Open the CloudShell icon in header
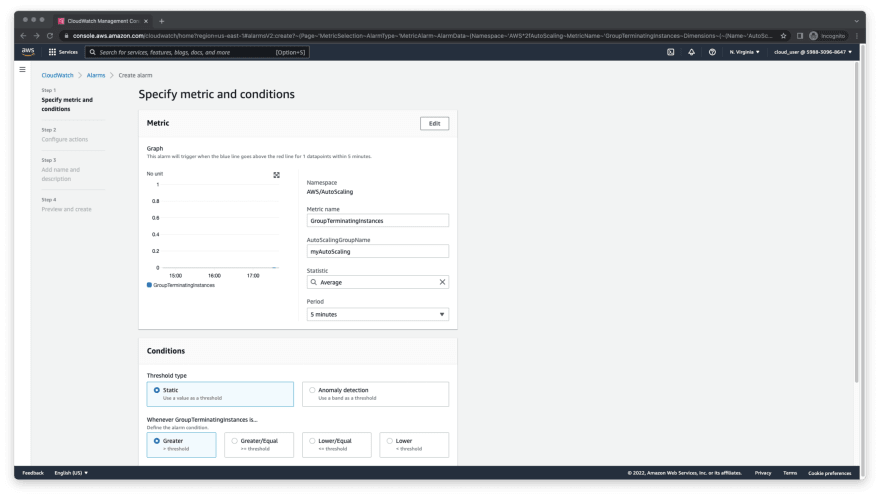This screenshot has height=497, width=880. click(x=670, y=52)
